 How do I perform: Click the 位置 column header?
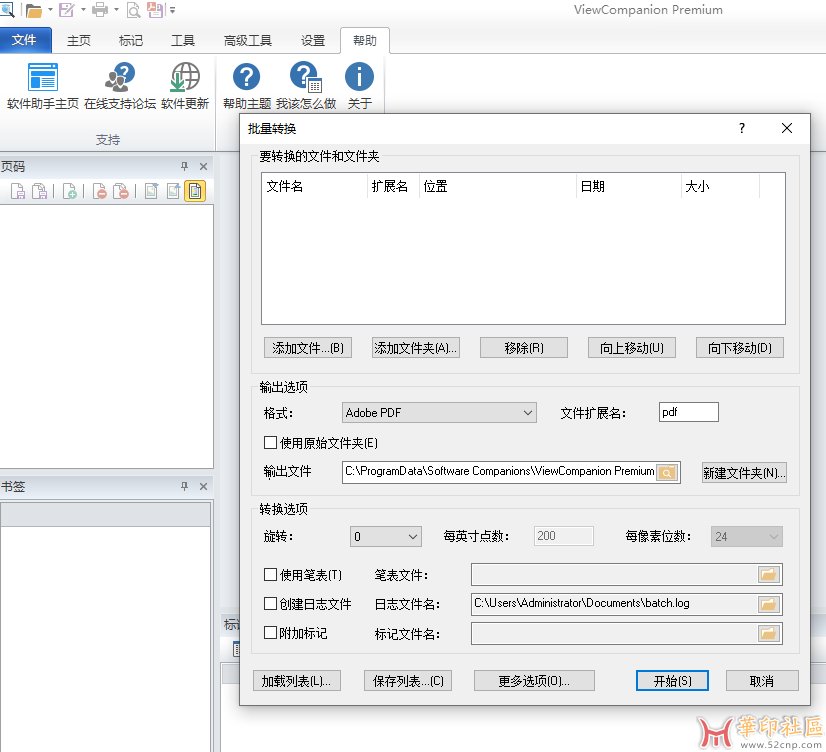(498, 186)
